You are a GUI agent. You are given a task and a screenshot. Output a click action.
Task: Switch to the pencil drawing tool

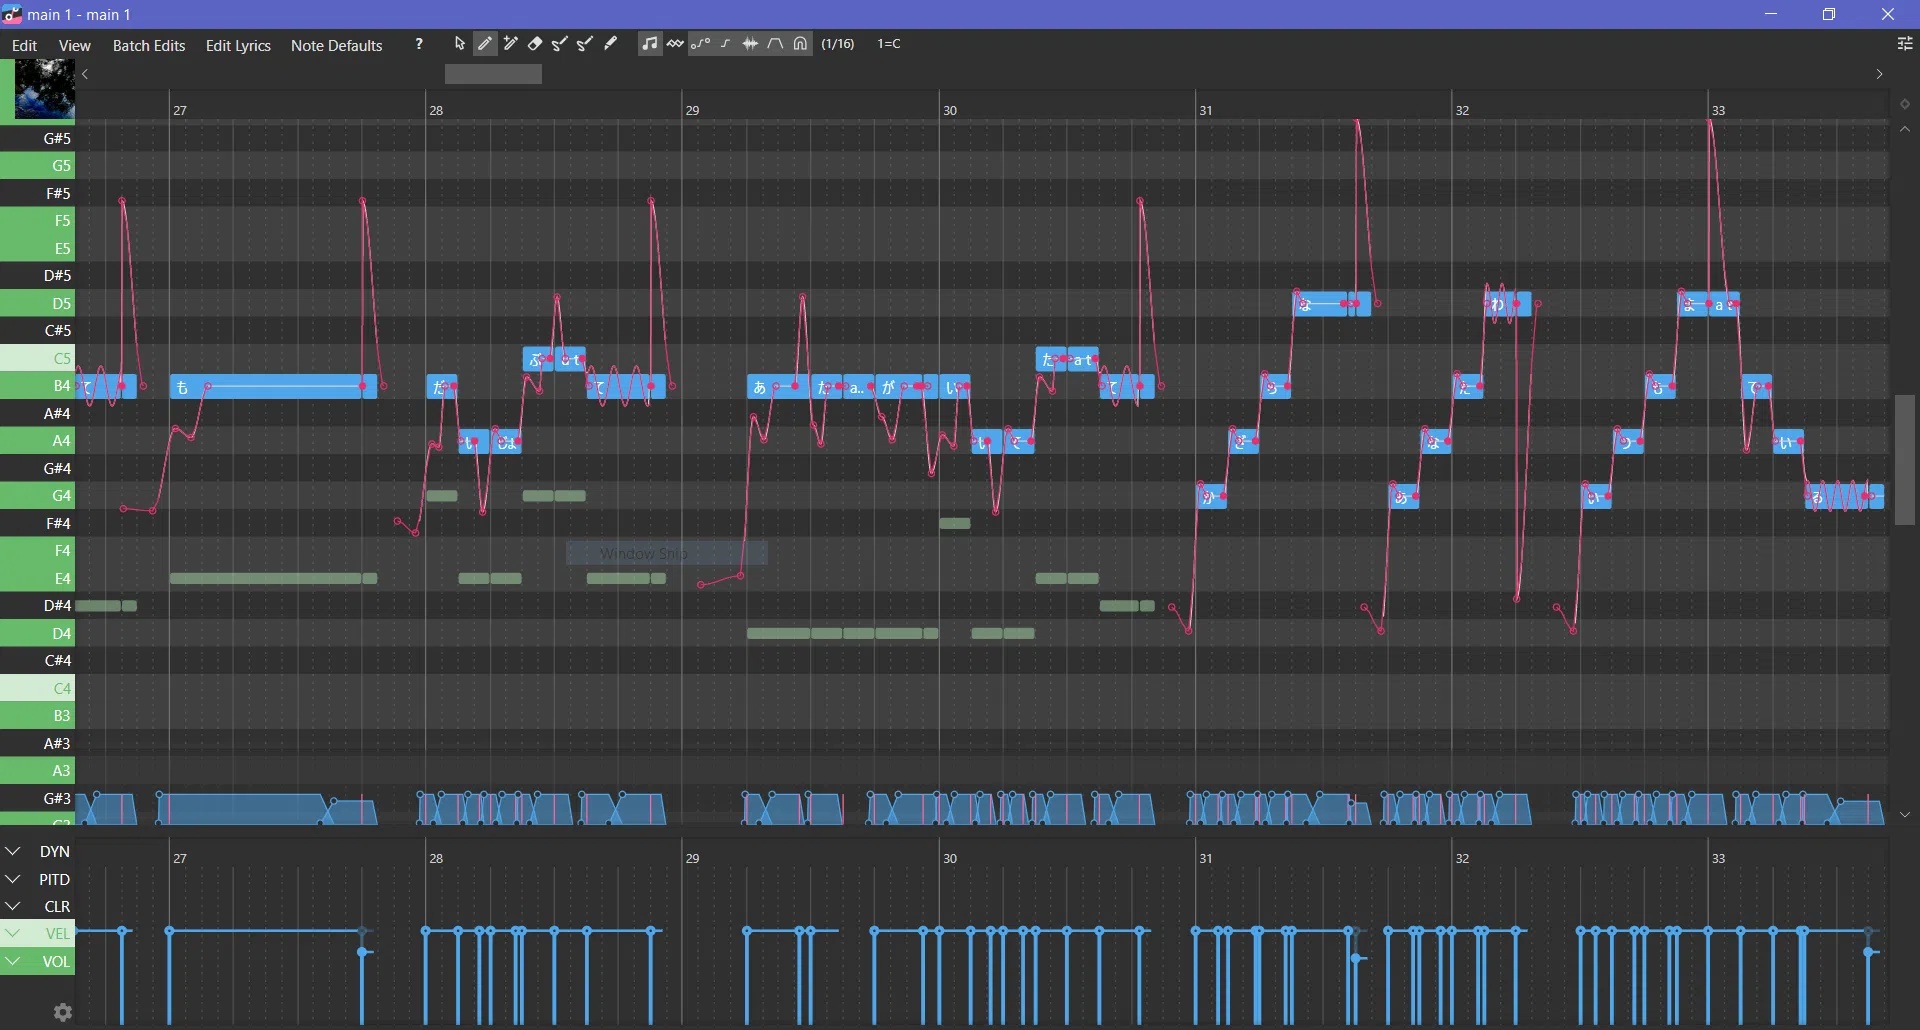click(x=485, y=43)
